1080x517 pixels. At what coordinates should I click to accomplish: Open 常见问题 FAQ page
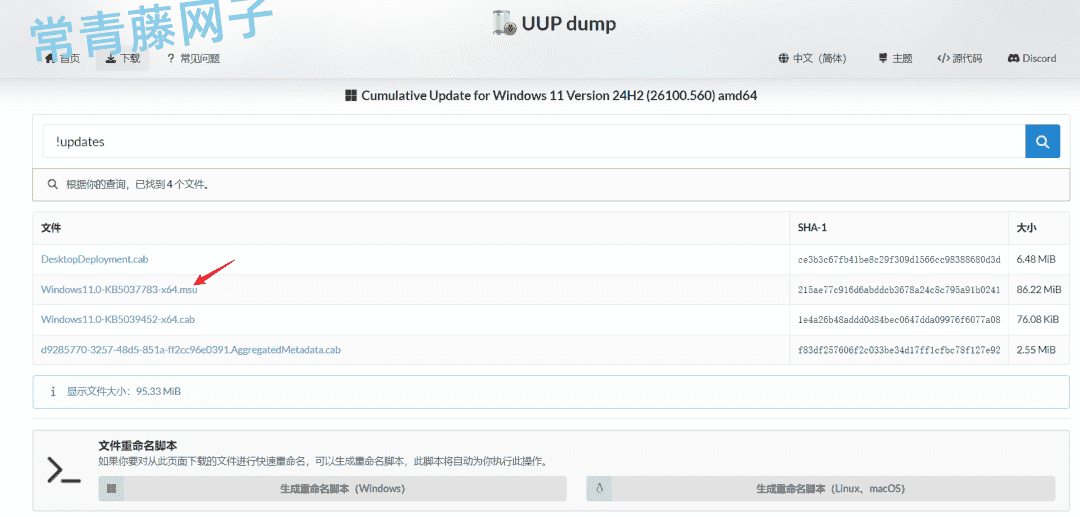(x=194, y=59)
